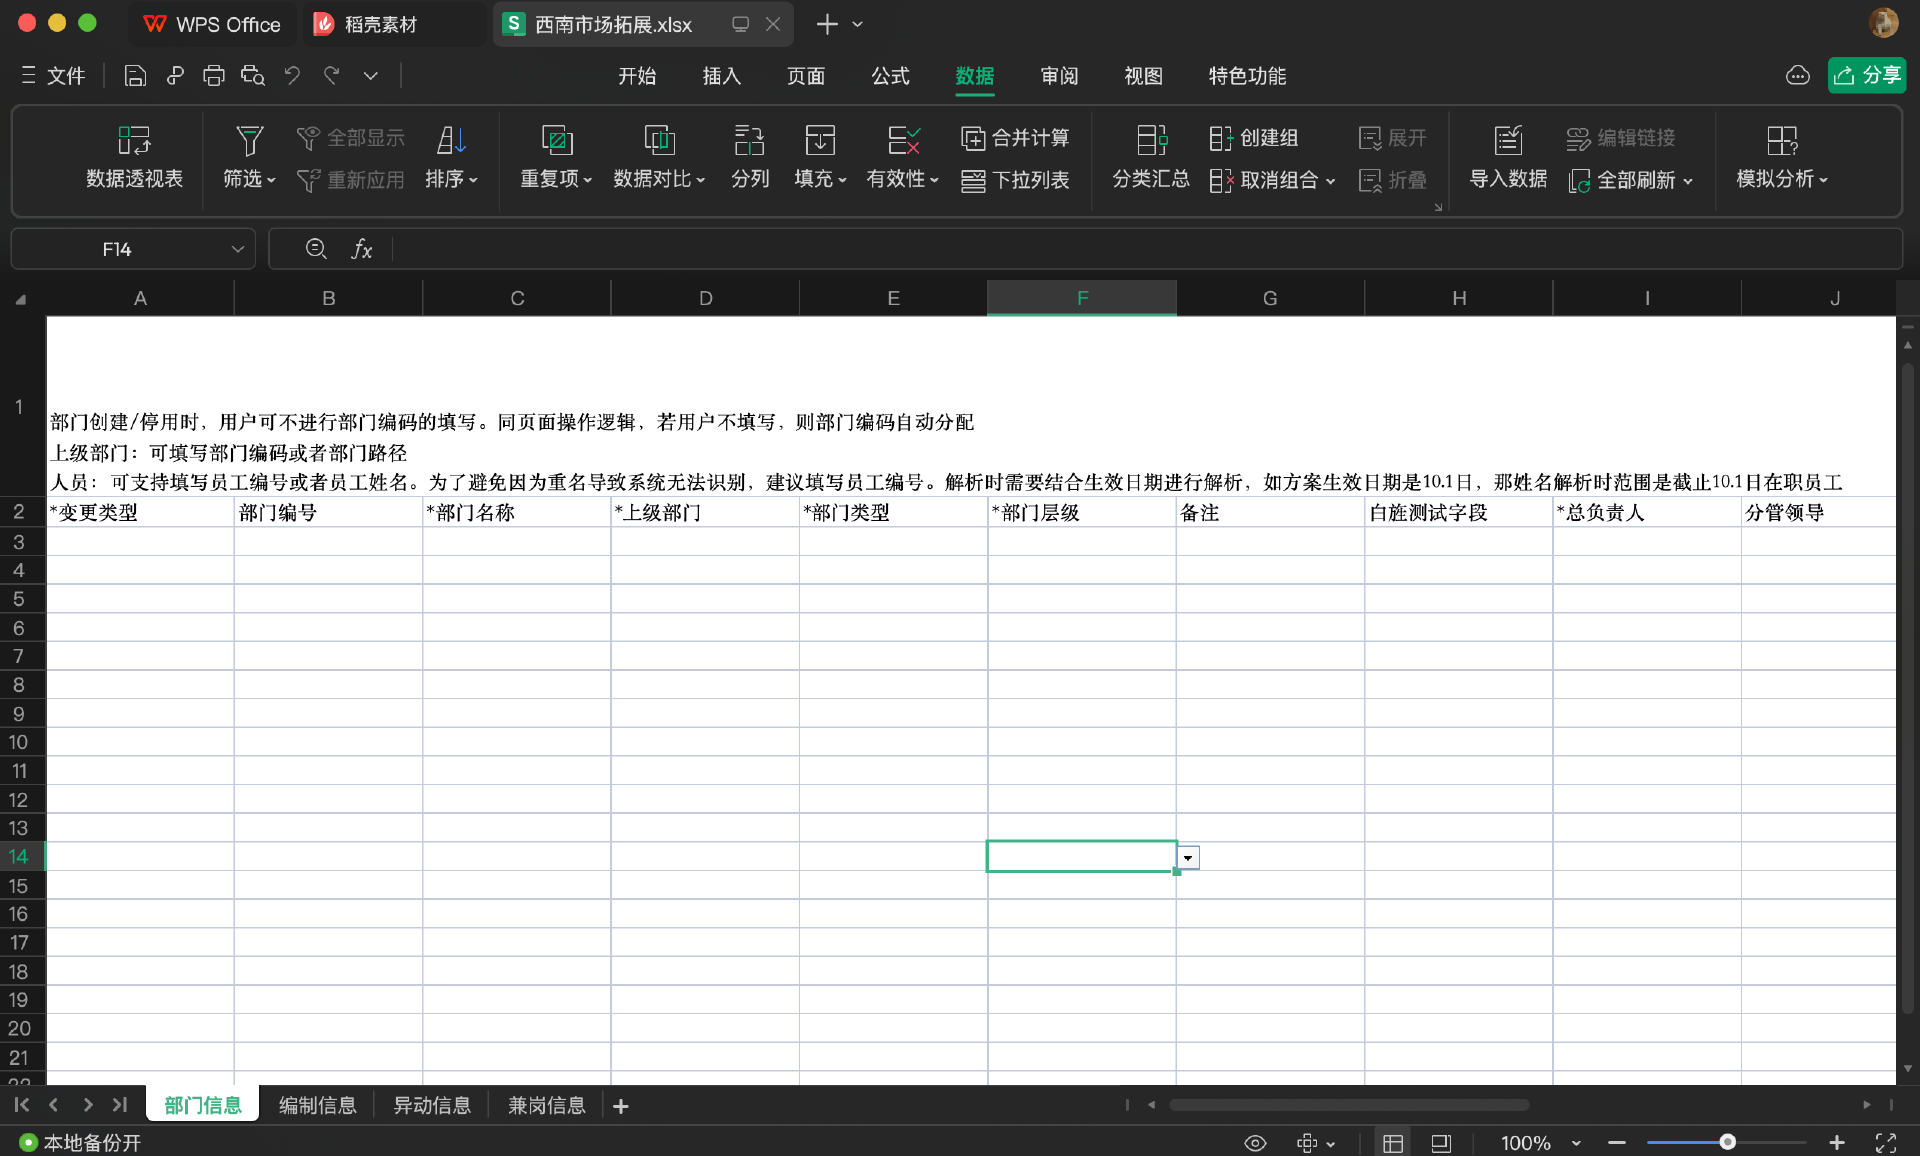Click the redo arrow icon

point(331,76)
